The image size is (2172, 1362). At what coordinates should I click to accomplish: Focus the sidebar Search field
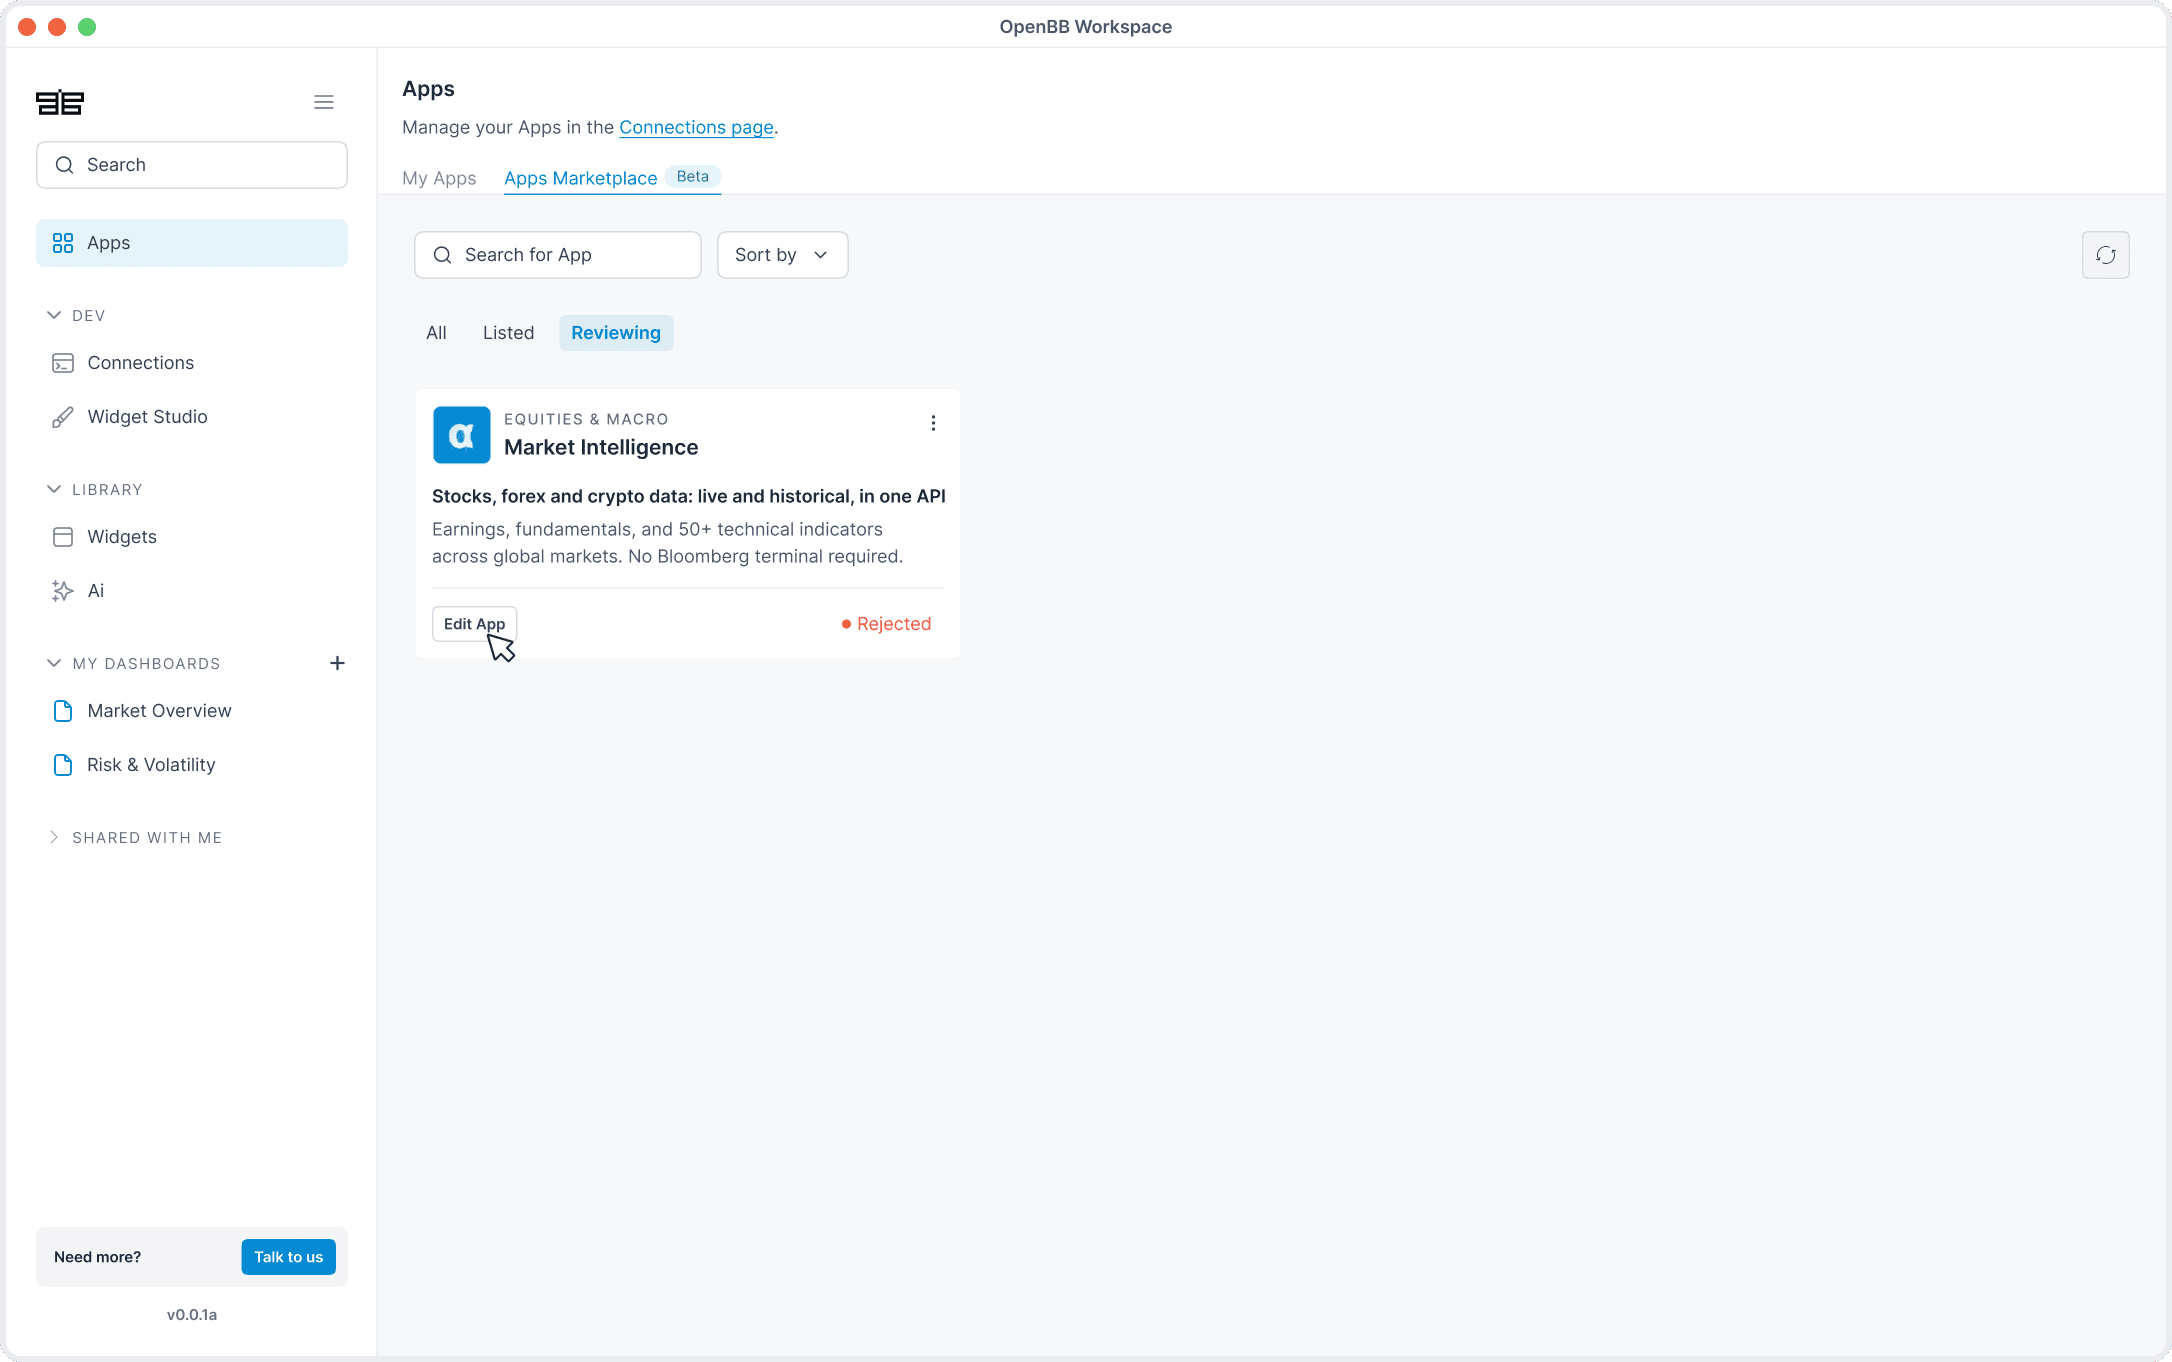click(x=192, y=165)
